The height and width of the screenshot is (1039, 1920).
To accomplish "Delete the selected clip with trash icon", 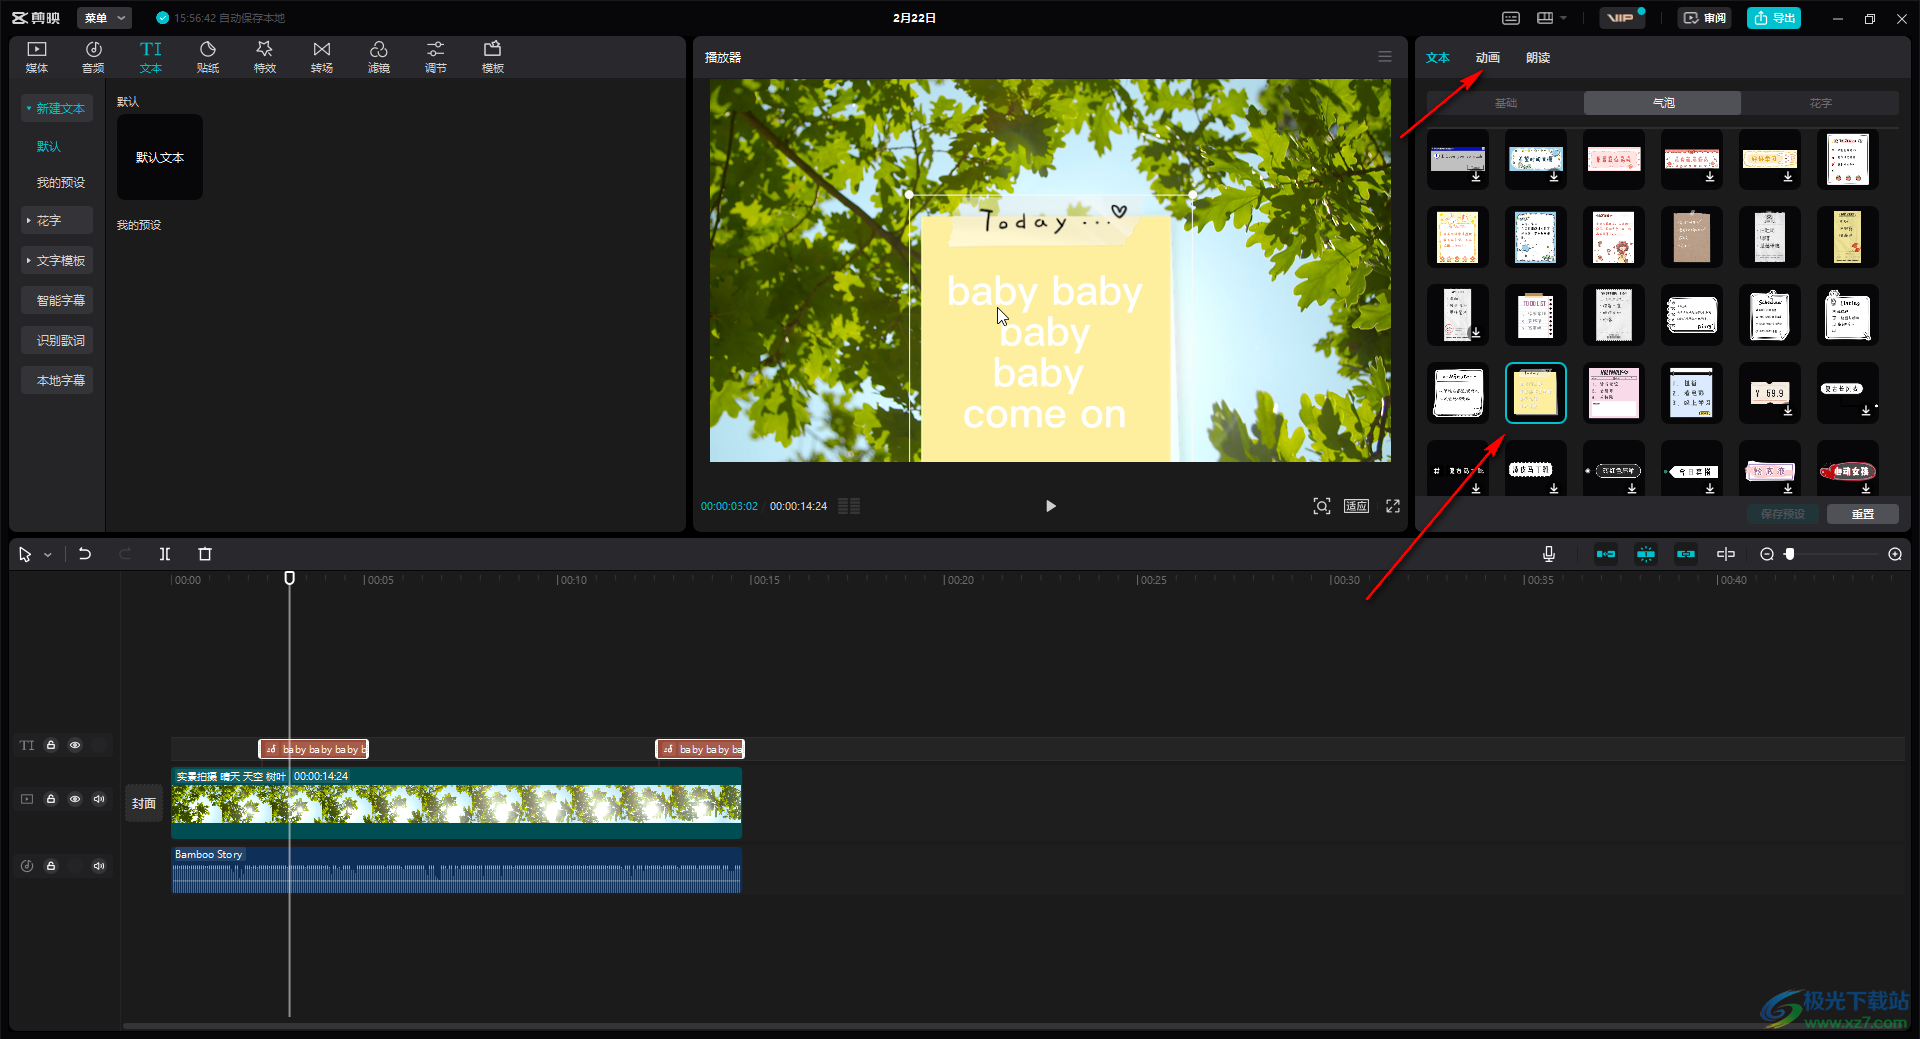I will pyautogui.click(x=205, y=554).
